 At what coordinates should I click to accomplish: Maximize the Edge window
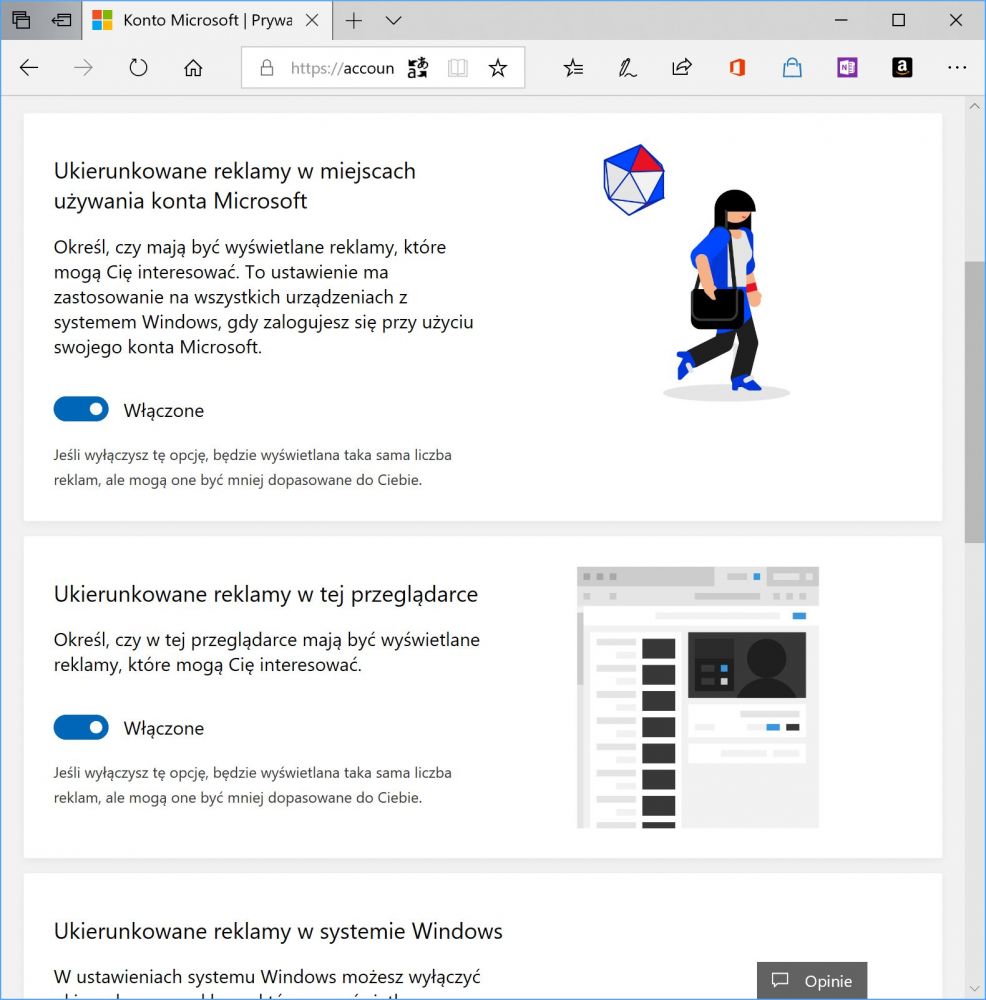(899, 20)
